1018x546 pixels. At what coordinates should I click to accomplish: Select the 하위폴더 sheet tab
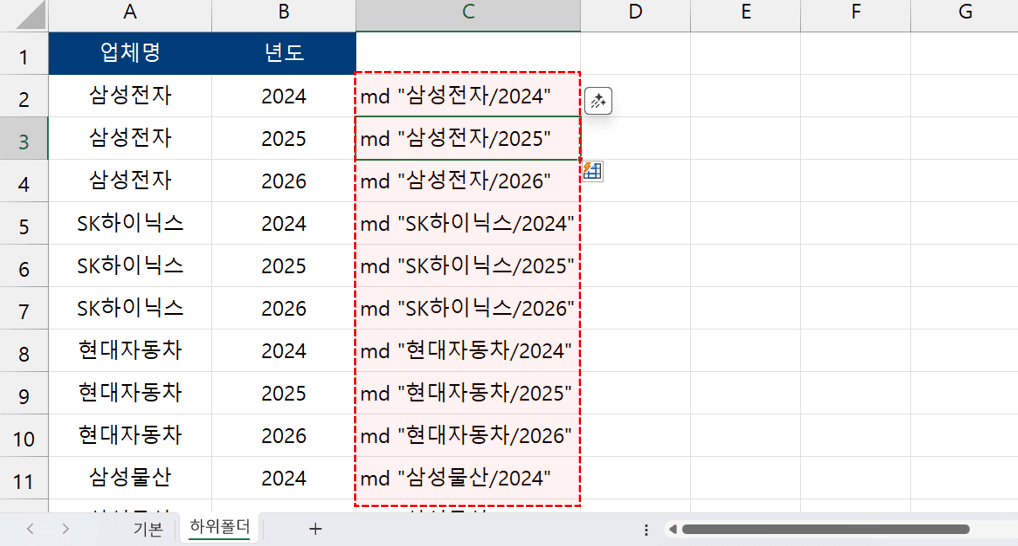click(220, 527)
